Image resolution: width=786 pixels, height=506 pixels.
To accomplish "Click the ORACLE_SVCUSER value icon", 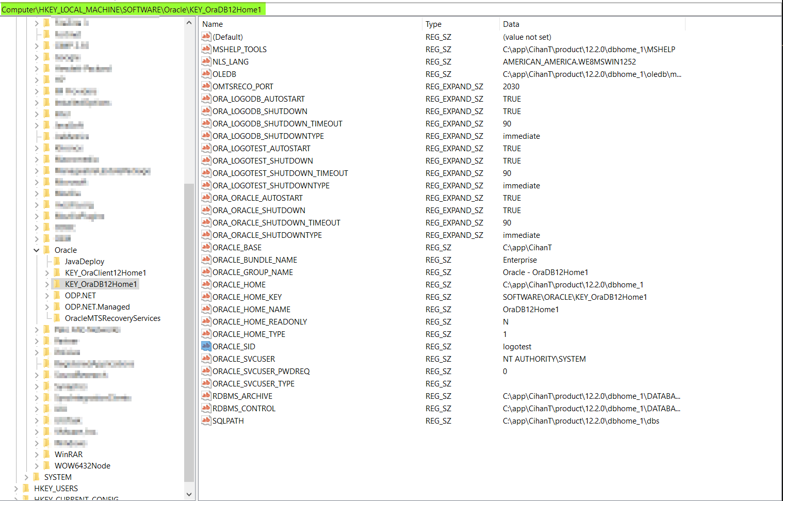I will click(206, 359).
